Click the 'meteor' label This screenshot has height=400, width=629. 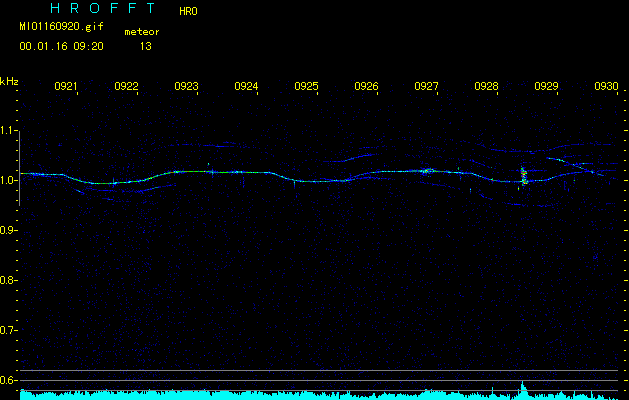142,32
